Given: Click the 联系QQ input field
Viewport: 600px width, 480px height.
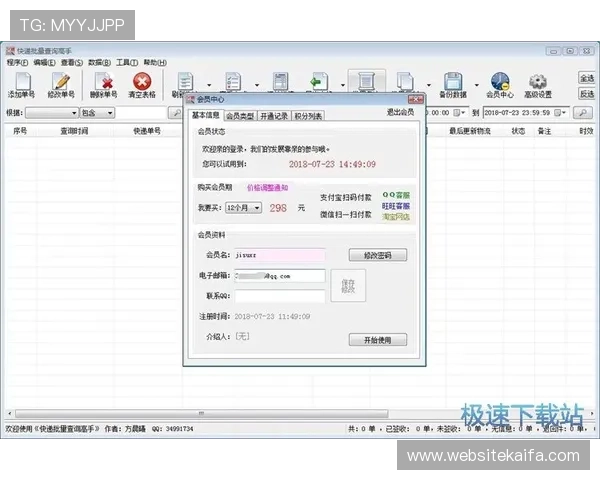Looking at the screenshot, I should tap(280, 296).
